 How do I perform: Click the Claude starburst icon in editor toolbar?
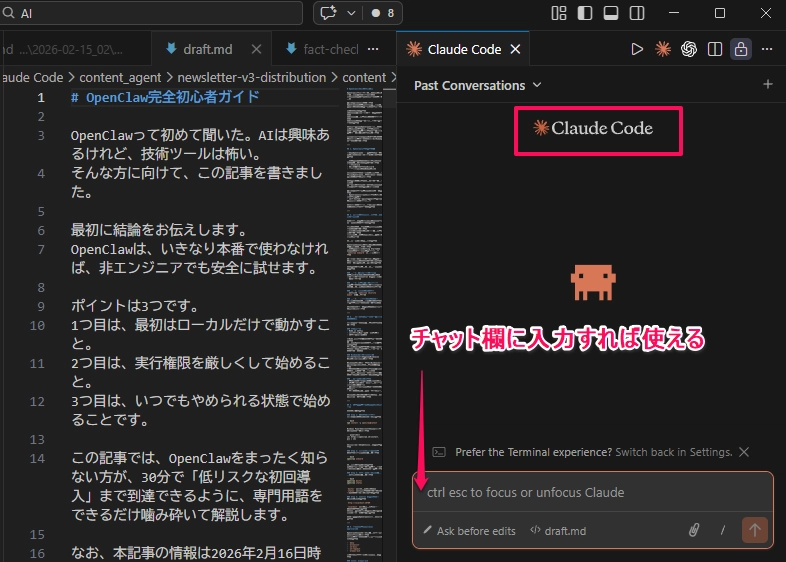coord(663,49)
